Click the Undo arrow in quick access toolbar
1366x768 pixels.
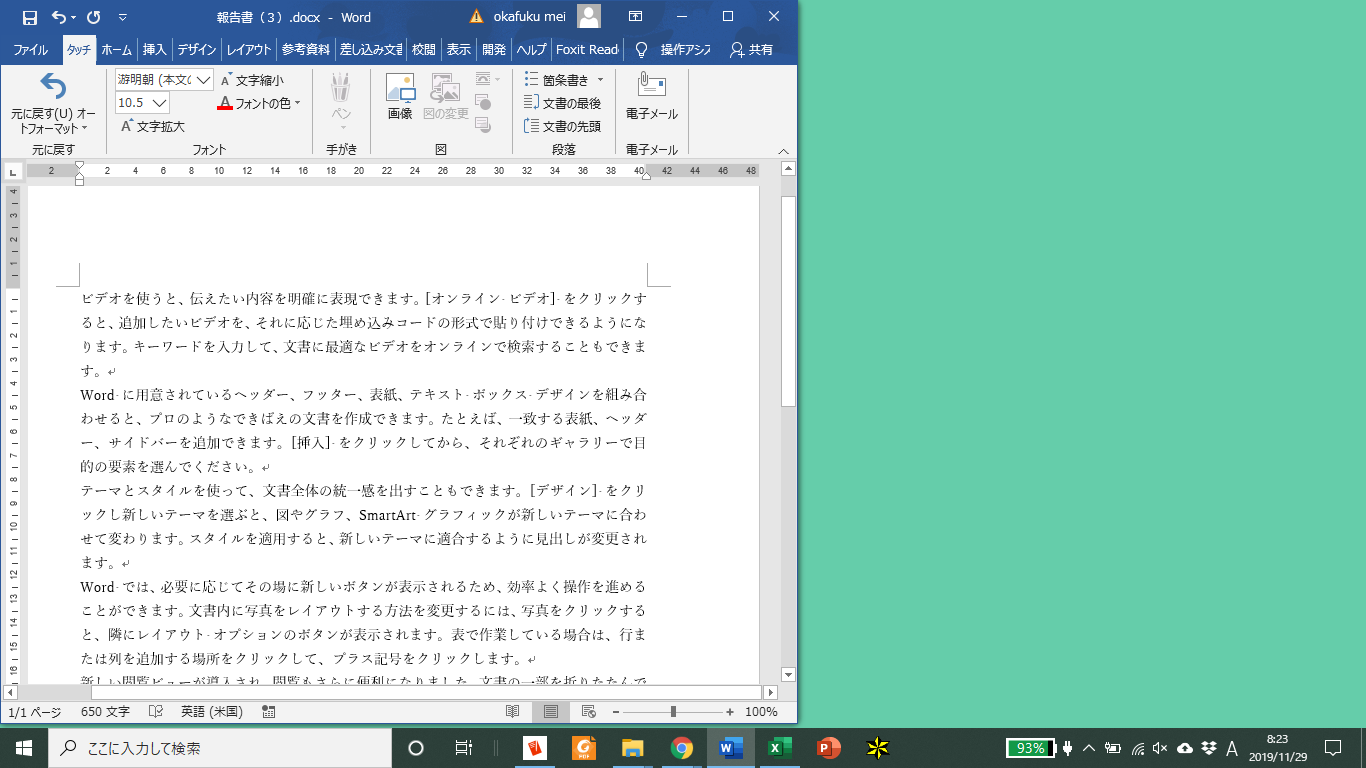coord(58,17)
